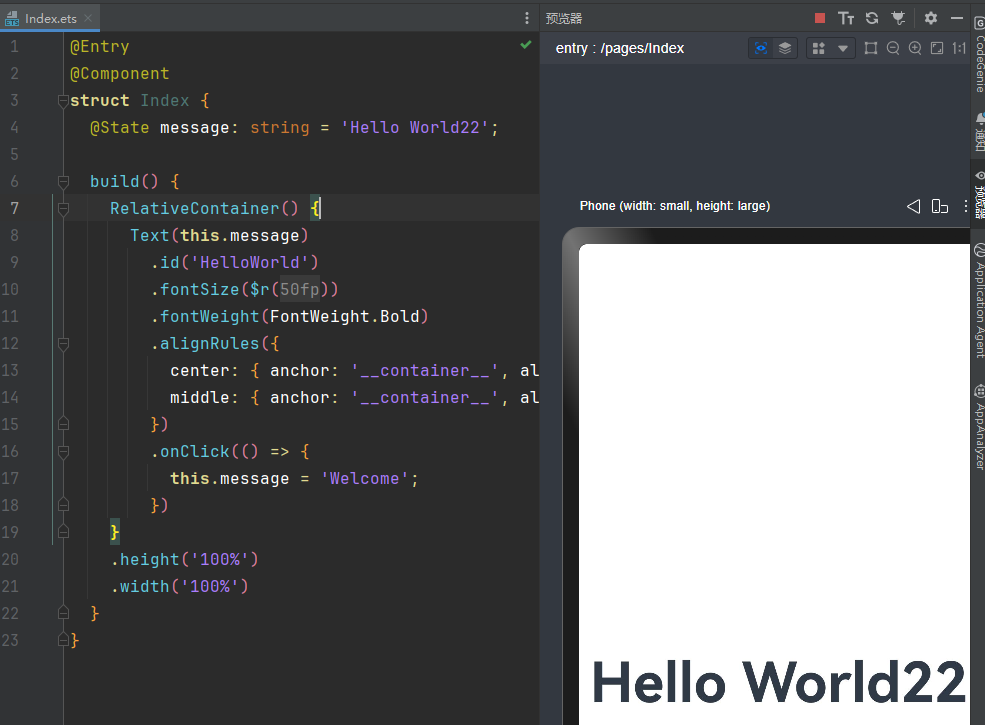Collapse the RelativeContainer fold marker
Viewport: 985px width, 725px height.
pos(63,209)
